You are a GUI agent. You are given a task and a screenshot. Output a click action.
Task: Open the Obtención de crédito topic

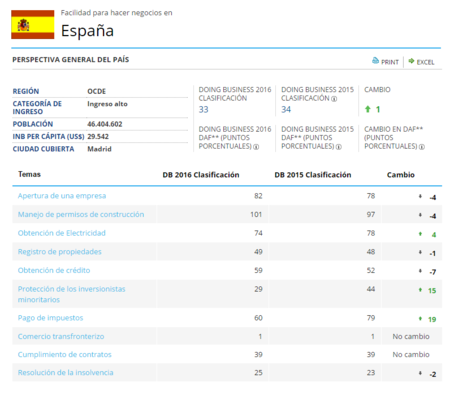(54, 270)
